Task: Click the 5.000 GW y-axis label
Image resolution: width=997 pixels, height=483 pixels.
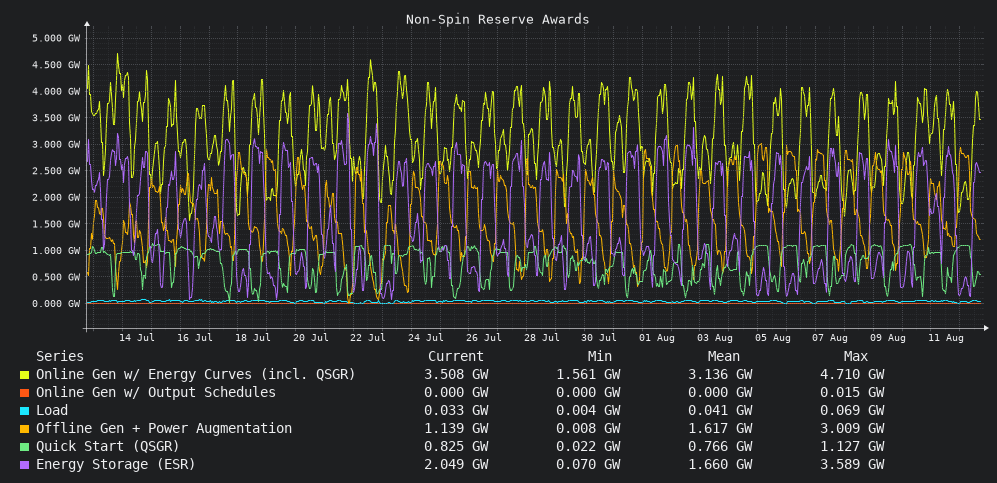Action: [56, 38]
